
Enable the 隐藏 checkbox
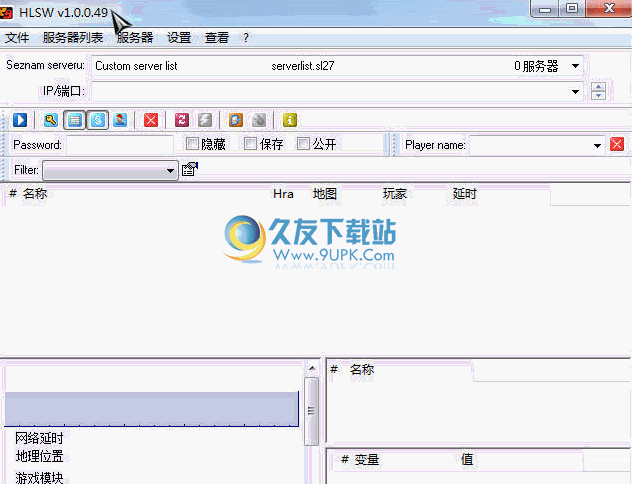(x=192, y=143)
